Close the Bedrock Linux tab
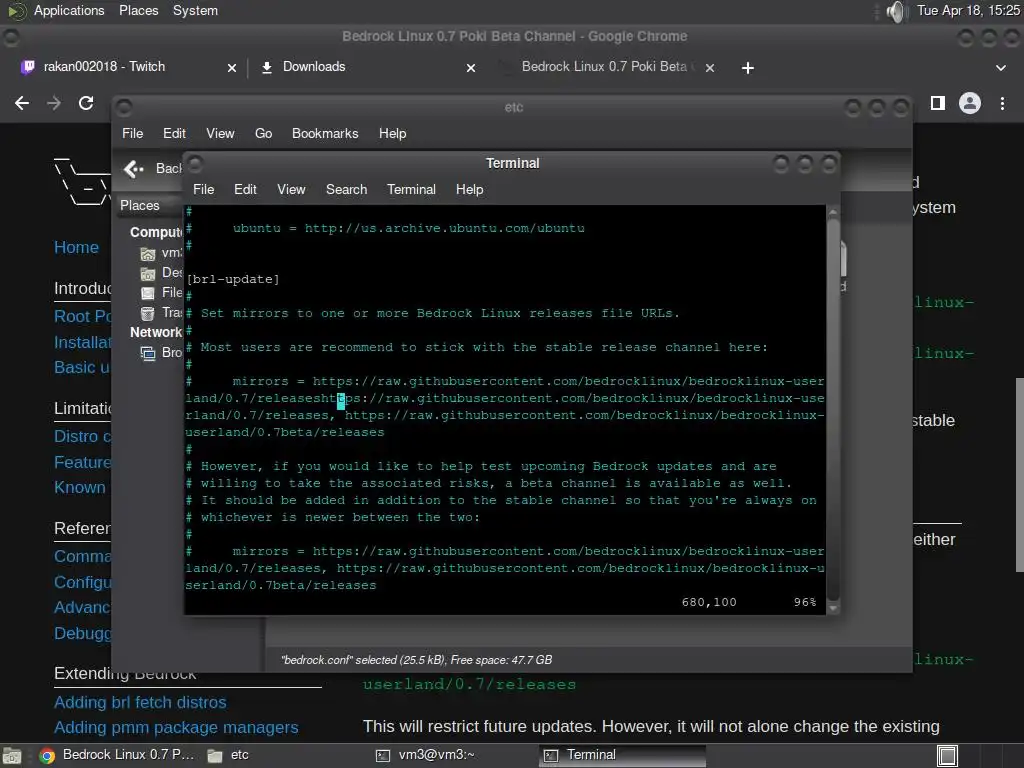 pyautogui.click(x=710, y=68)
